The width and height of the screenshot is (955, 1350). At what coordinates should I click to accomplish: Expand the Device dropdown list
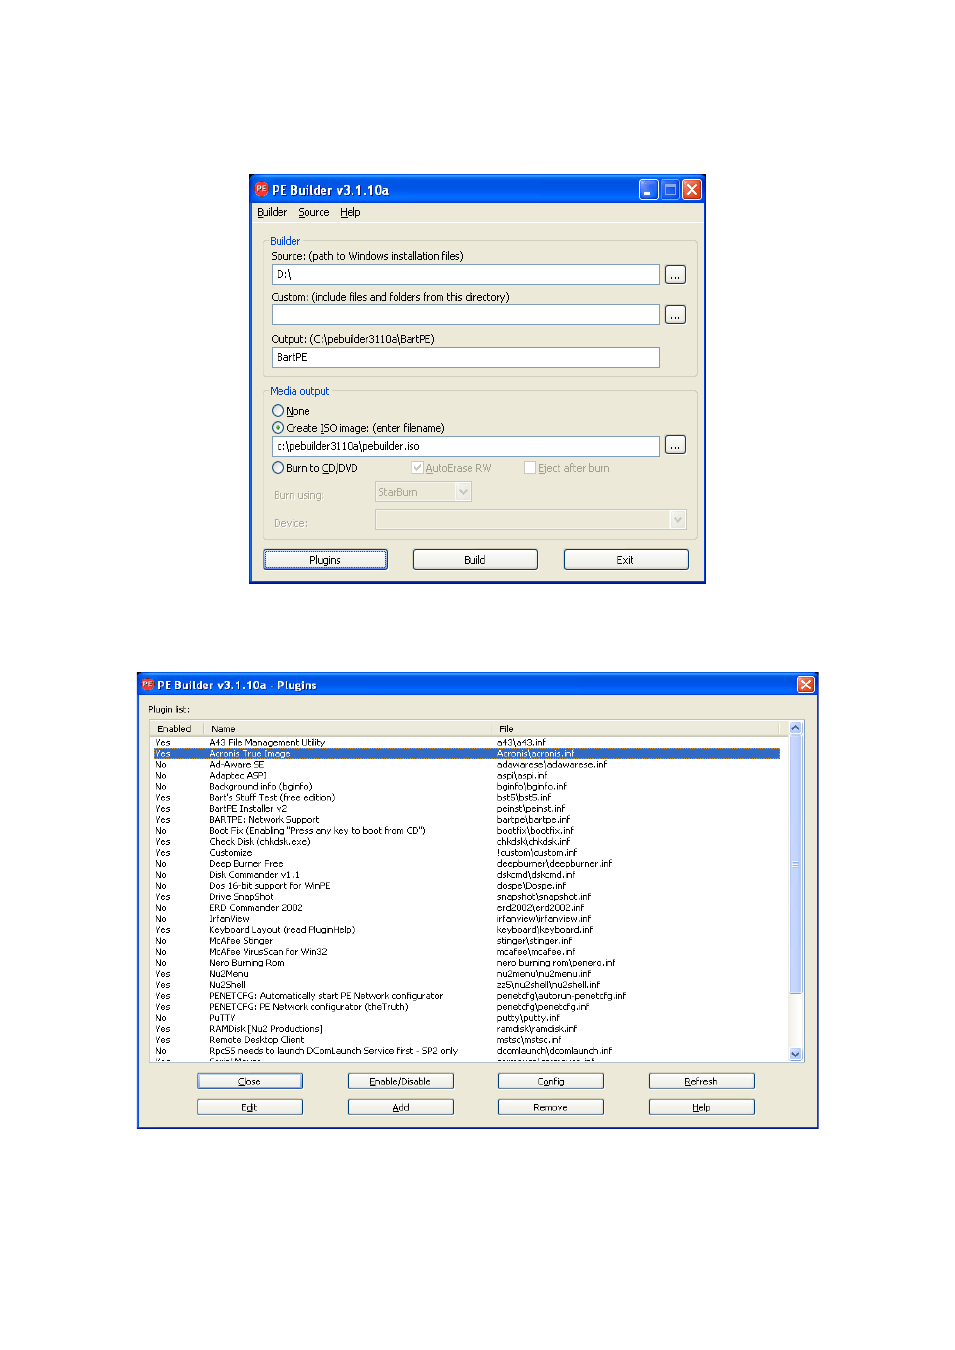point(678,520)
